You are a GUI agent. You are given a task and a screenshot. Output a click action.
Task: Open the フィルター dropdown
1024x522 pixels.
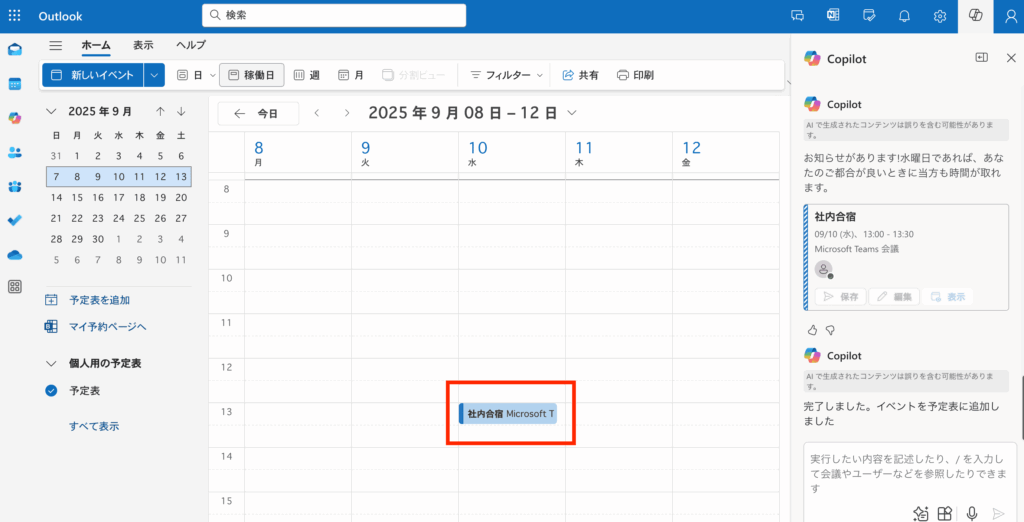[507, 75]
